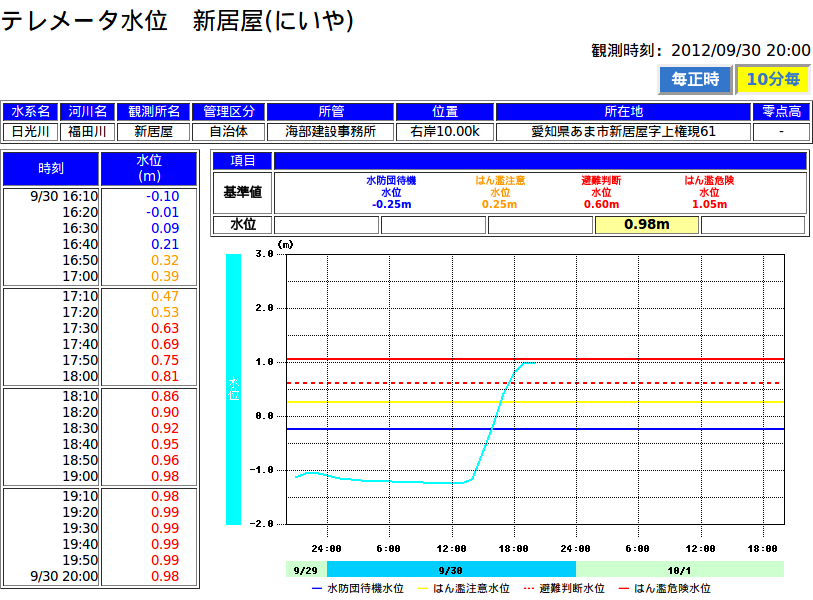
Task: Select the 10分毎 interval button
Action: pyautogui.click(x=772, y=79)
